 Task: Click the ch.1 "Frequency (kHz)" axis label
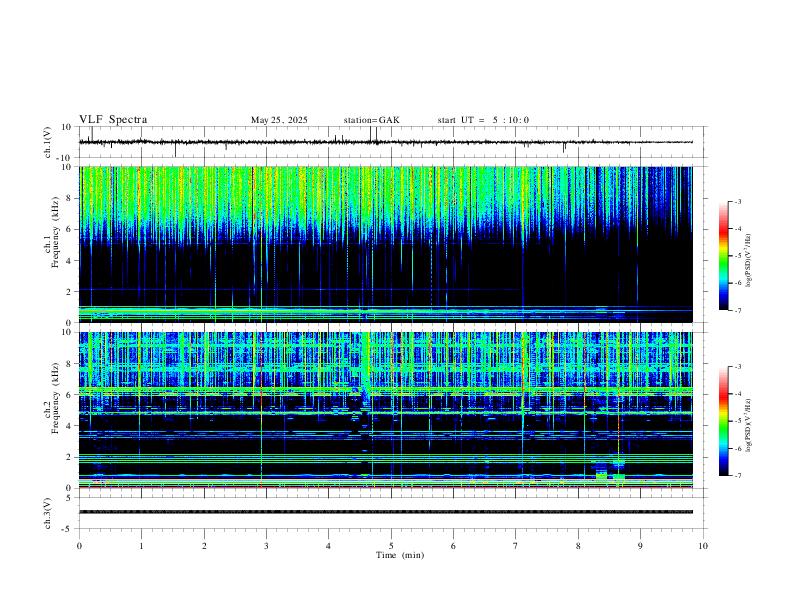[x=55, y=232]
